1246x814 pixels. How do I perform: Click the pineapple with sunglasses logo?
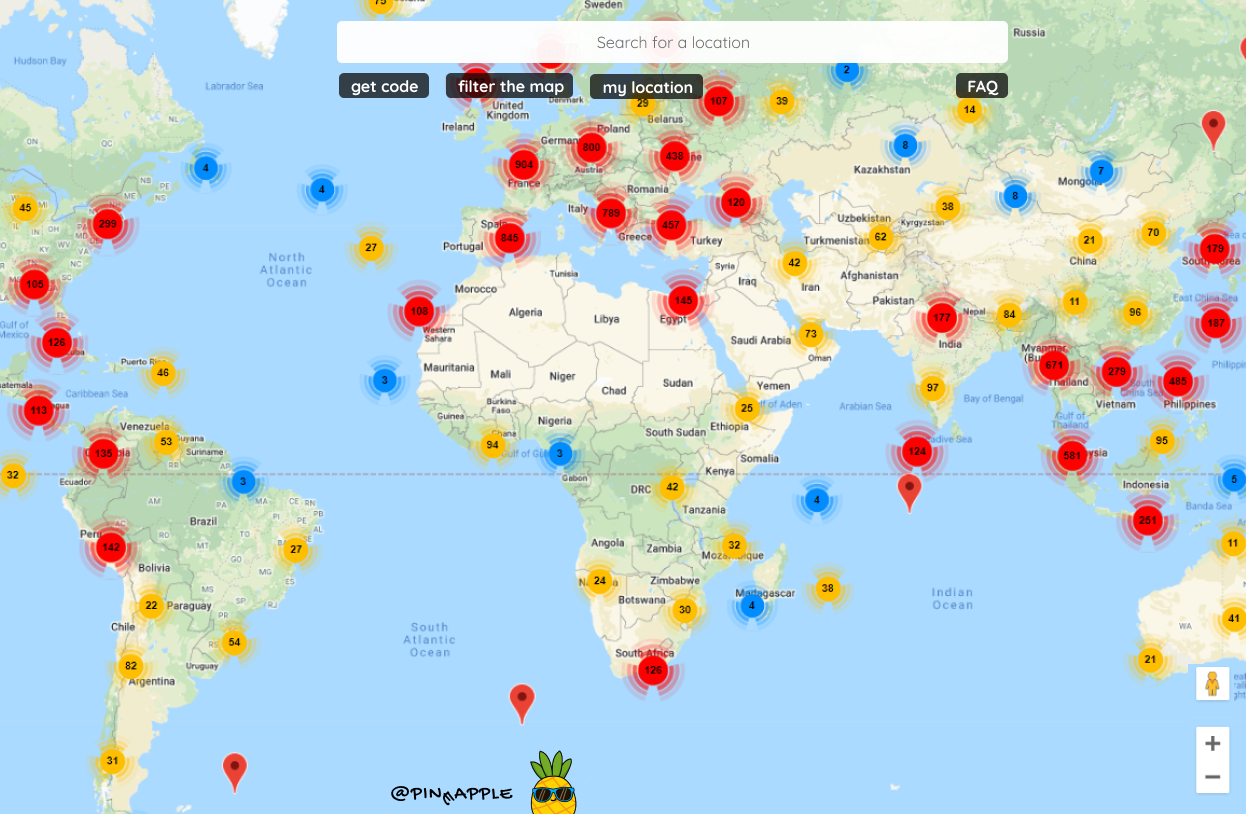(553, 783)
